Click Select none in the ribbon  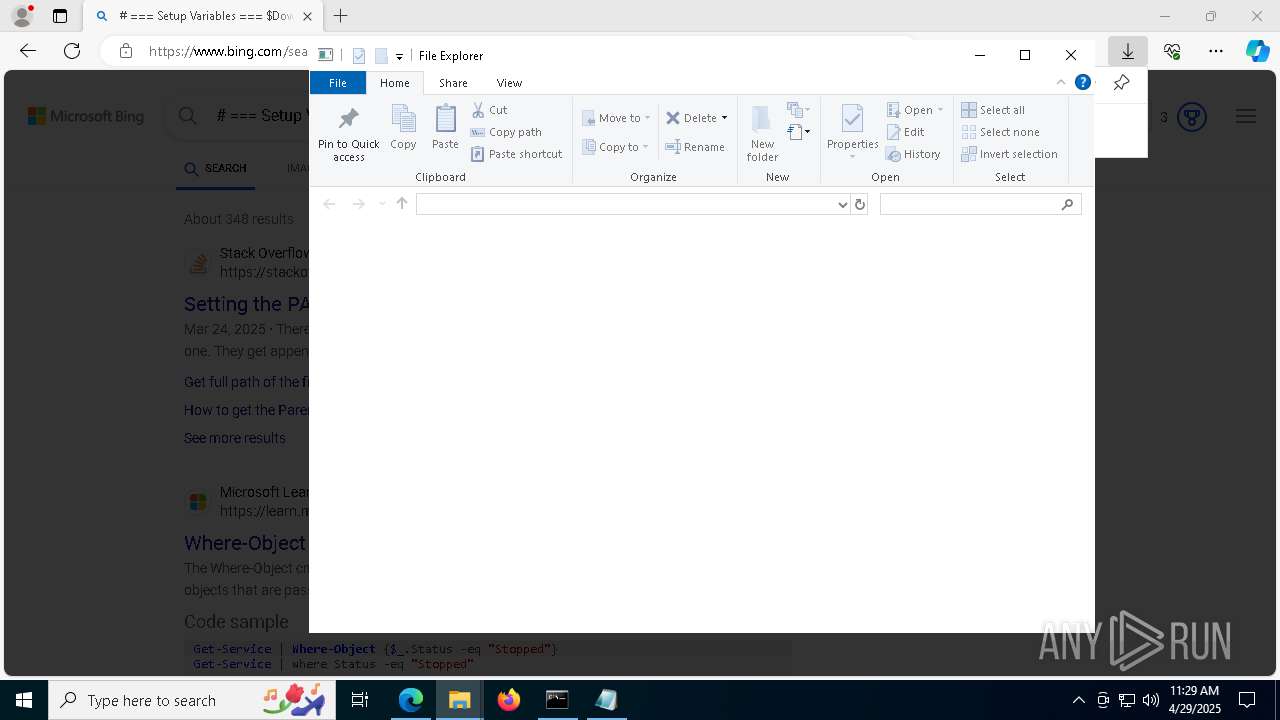(x=1000, y=132)
